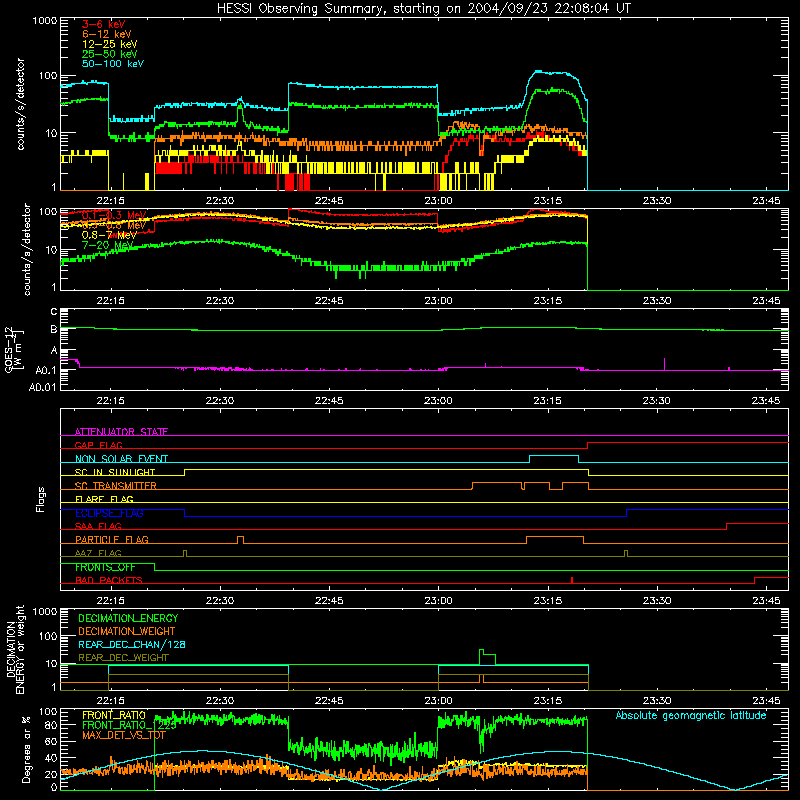Click the 80 label on Degrees axis

tap(51, 726)
